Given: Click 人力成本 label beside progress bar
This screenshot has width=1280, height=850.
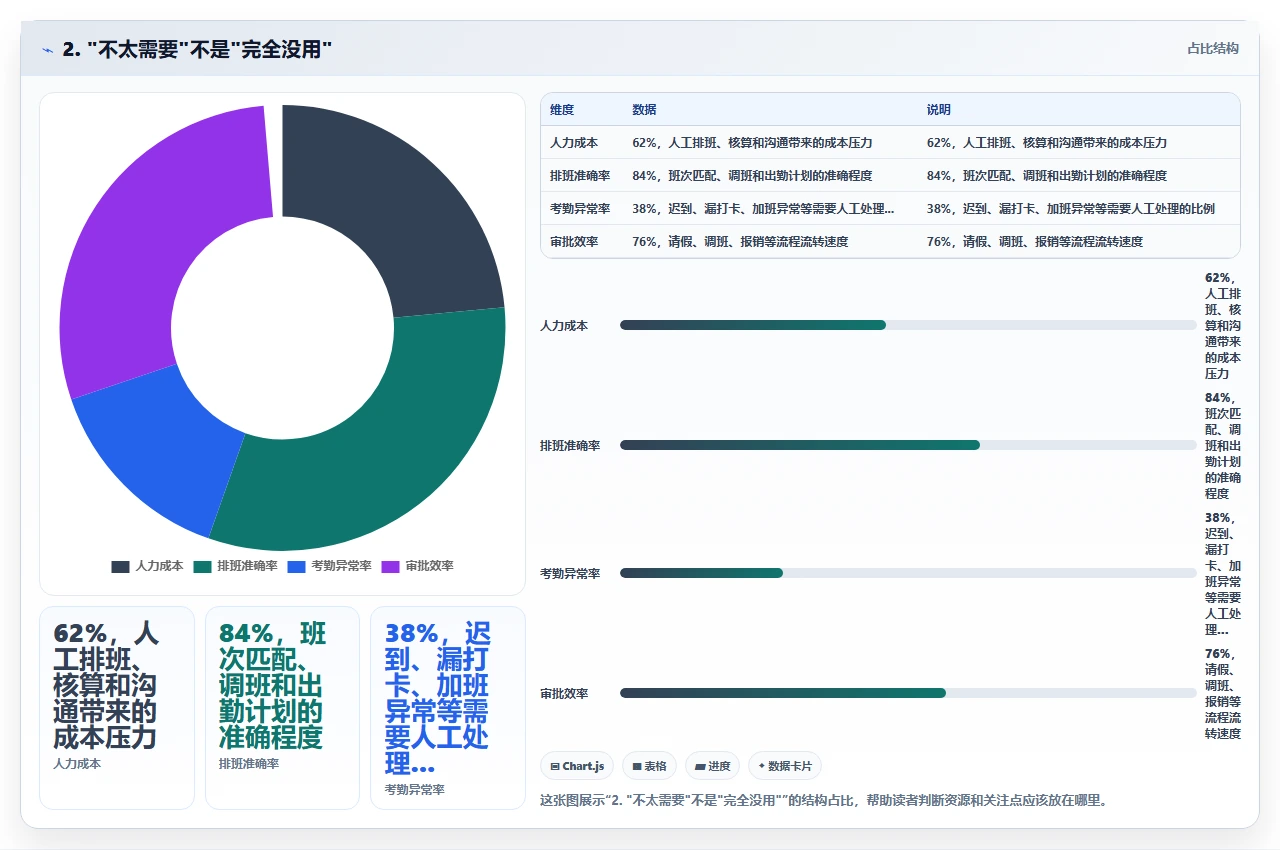Looking at the screenshot, I should coord(564,326).
